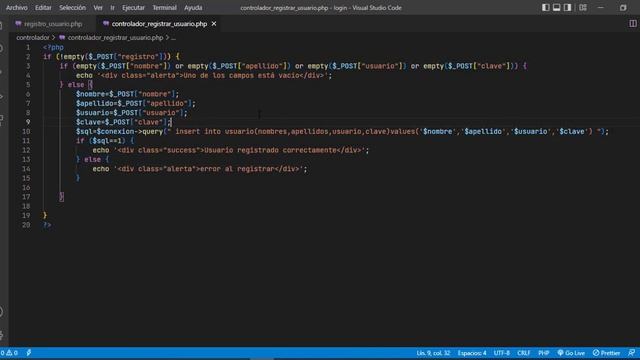The width and height of the screenshot is (640, 360).
Task: Click line number 10 in the gutter
Action: click(x=26, y=131)
